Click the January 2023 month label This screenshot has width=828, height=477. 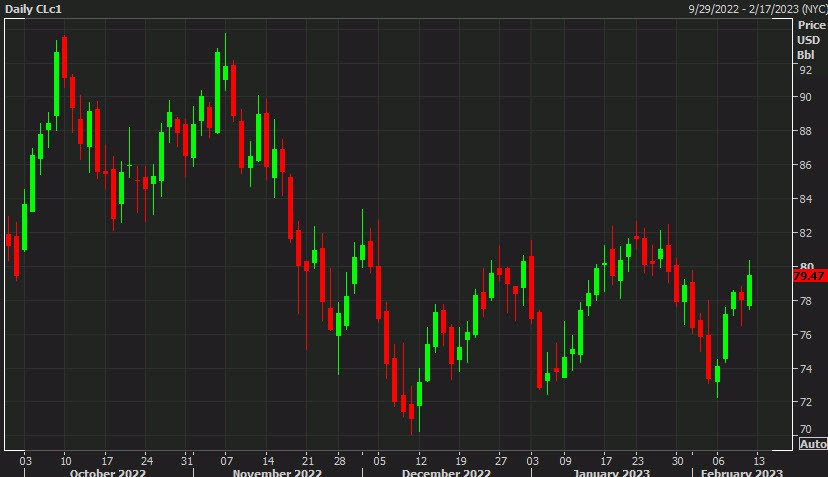coord(611,472)
